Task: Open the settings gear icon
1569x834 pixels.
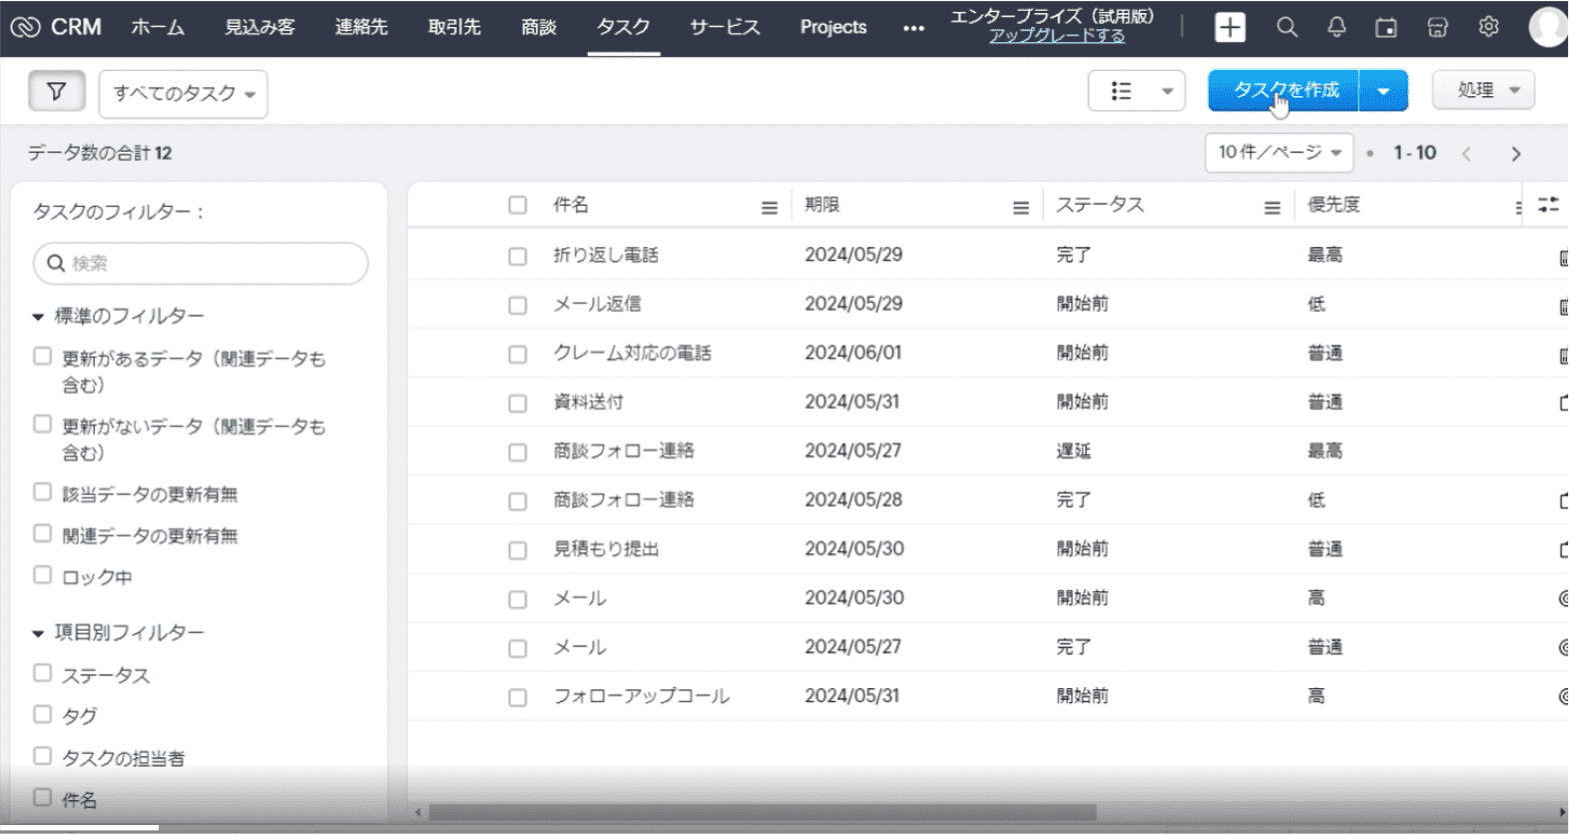Action: (1489, 27)
